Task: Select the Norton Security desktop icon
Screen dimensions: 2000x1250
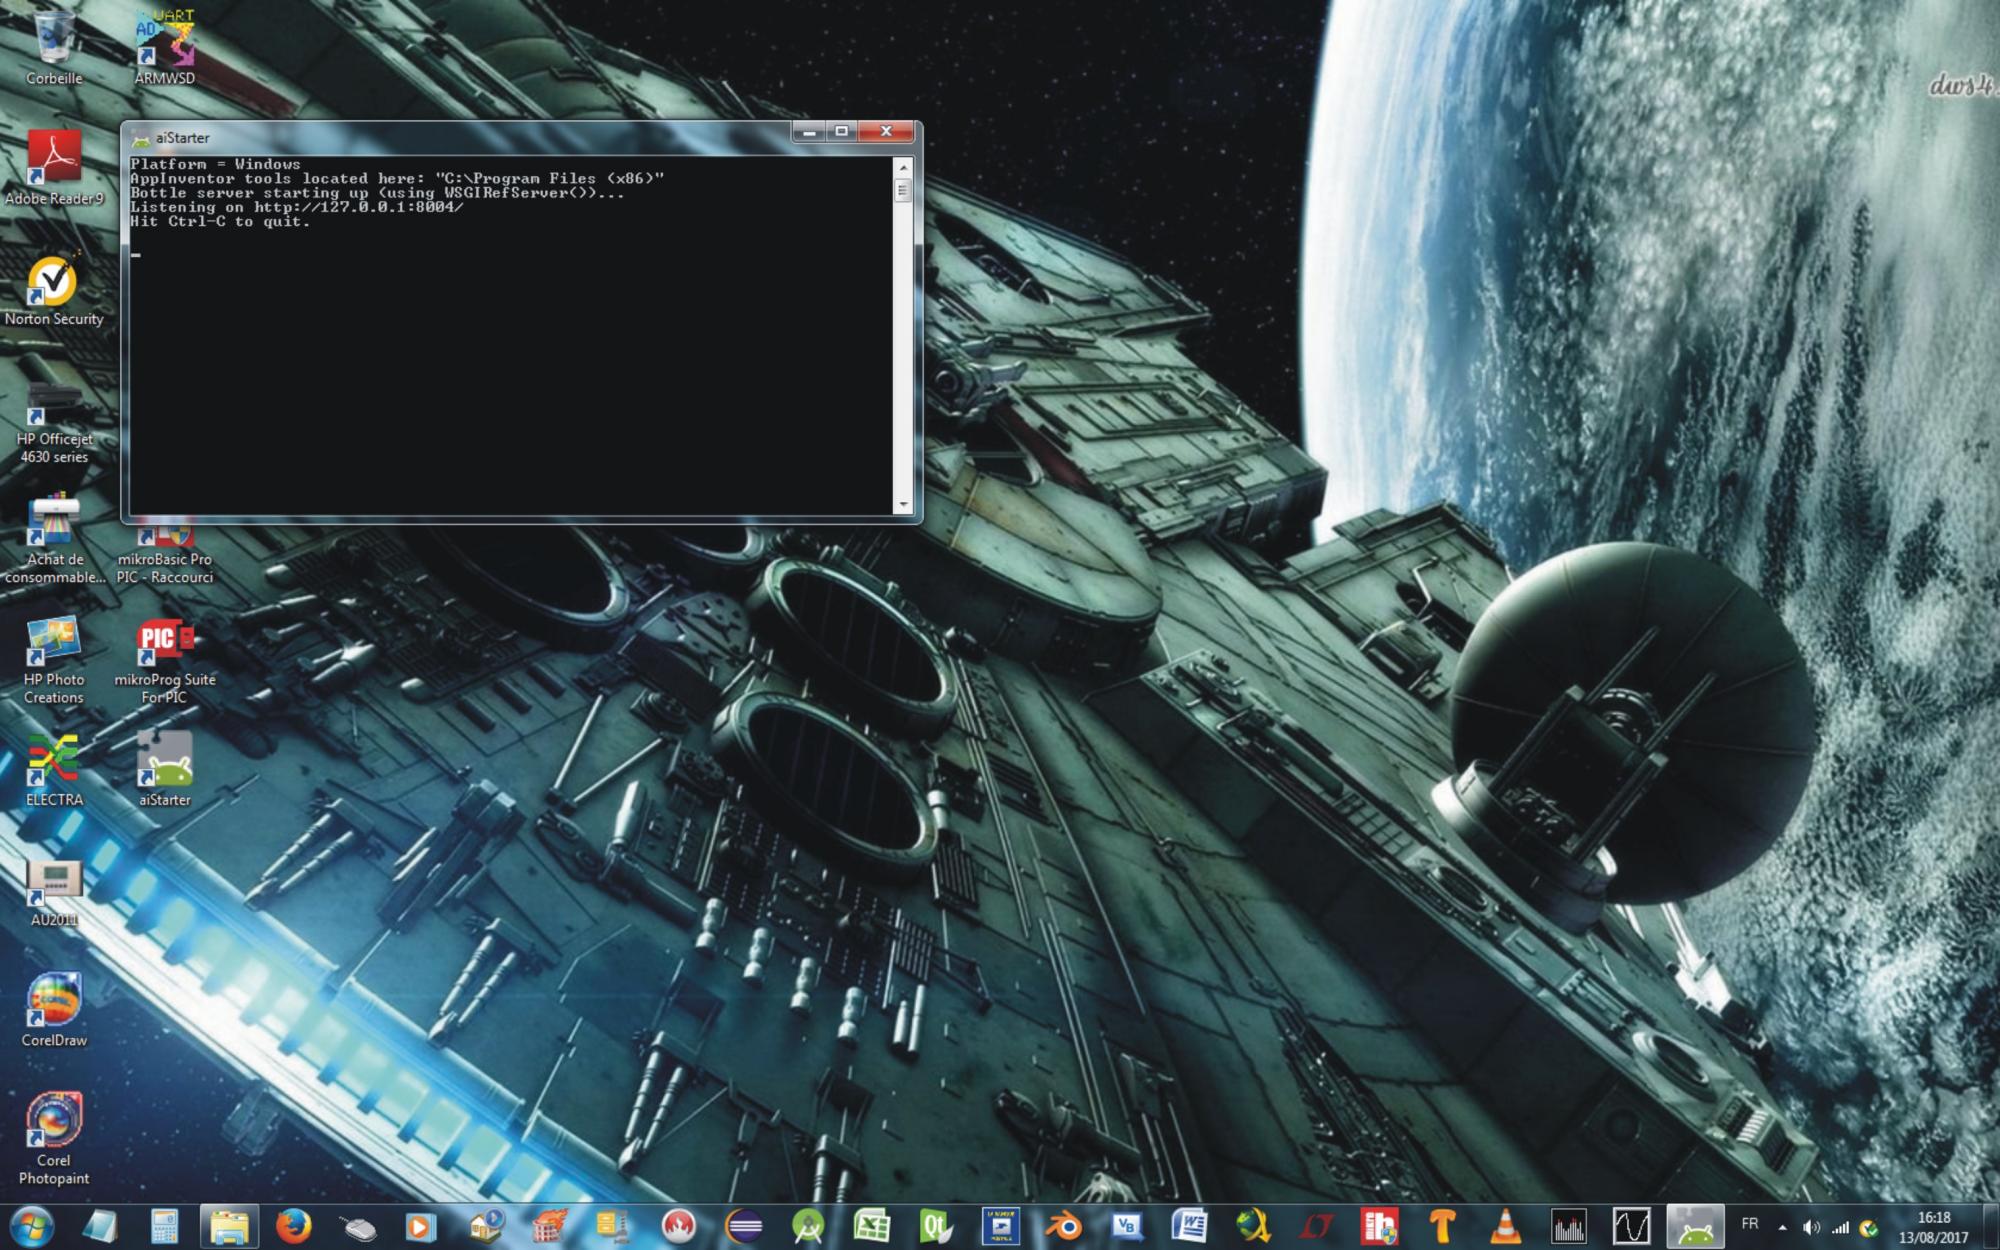Action: coord(52,282)
